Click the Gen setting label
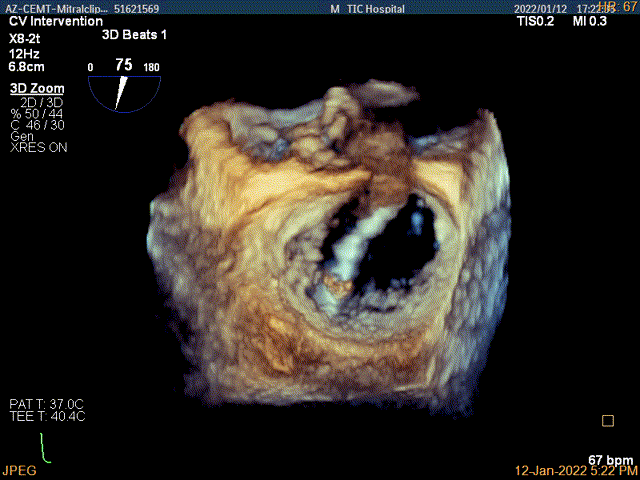This screenshot has width=640, height=480. (x=22, y=136)
